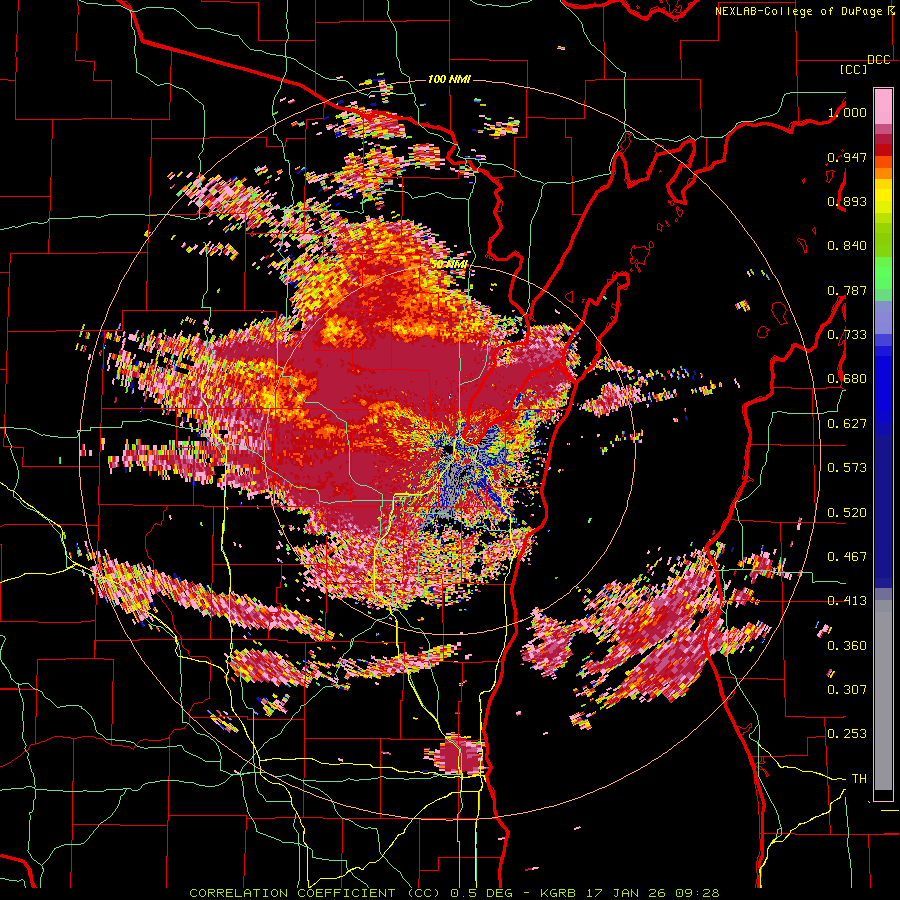Screen dimensions: 900x900
Task: Pick the bright green color bar segment
Action: click(x=883, y=272)
